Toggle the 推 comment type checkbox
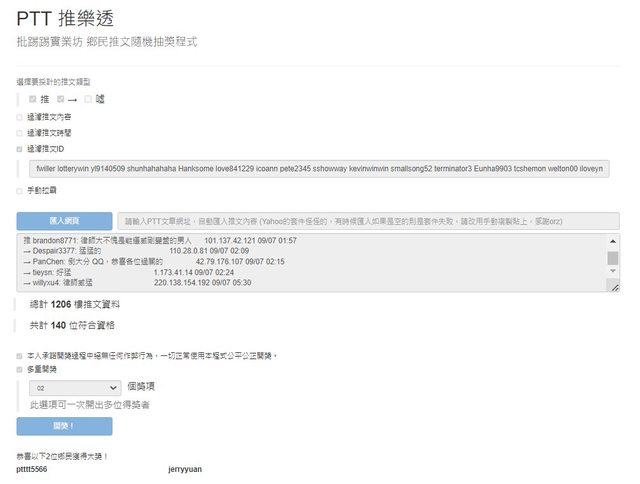 click(33, 99)
